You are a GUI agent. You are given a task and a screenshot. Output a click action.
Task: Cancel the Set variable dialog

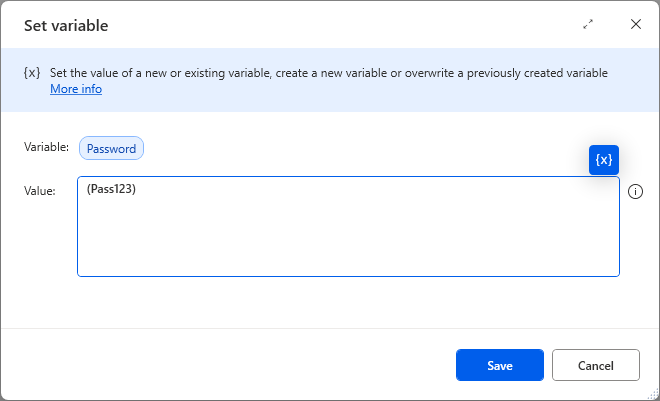[596, 365]
